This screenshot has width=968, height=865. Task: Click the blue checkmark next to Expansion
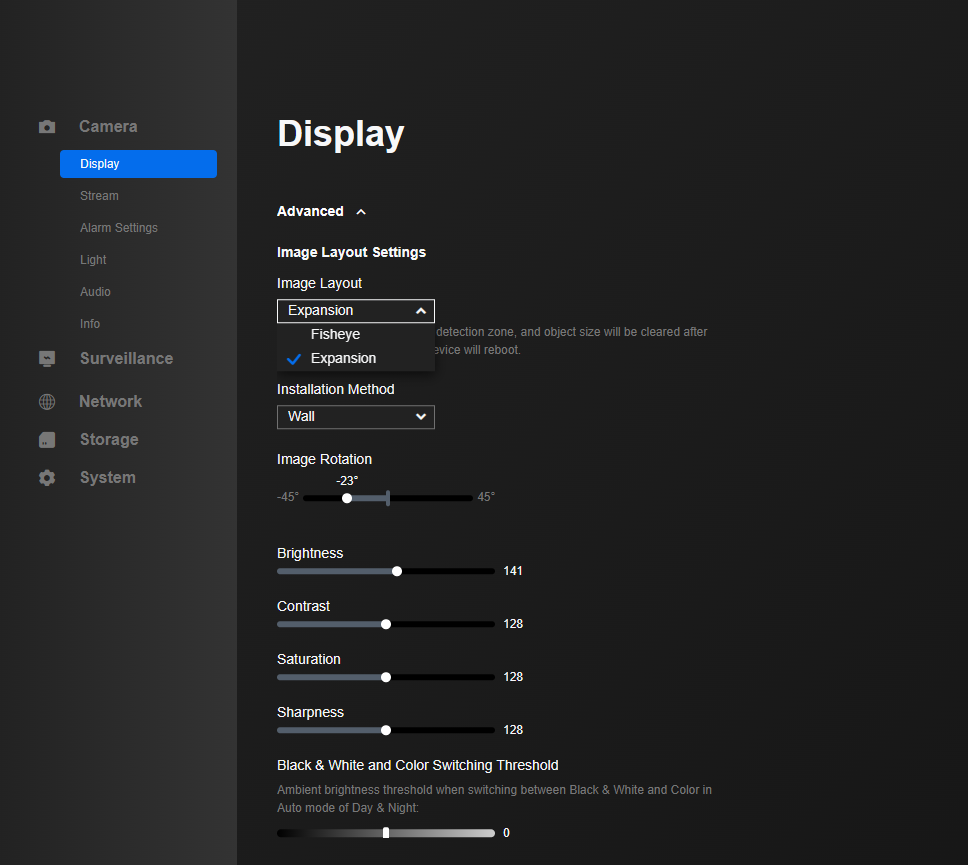pyautogui.click(x=294, y=359)
